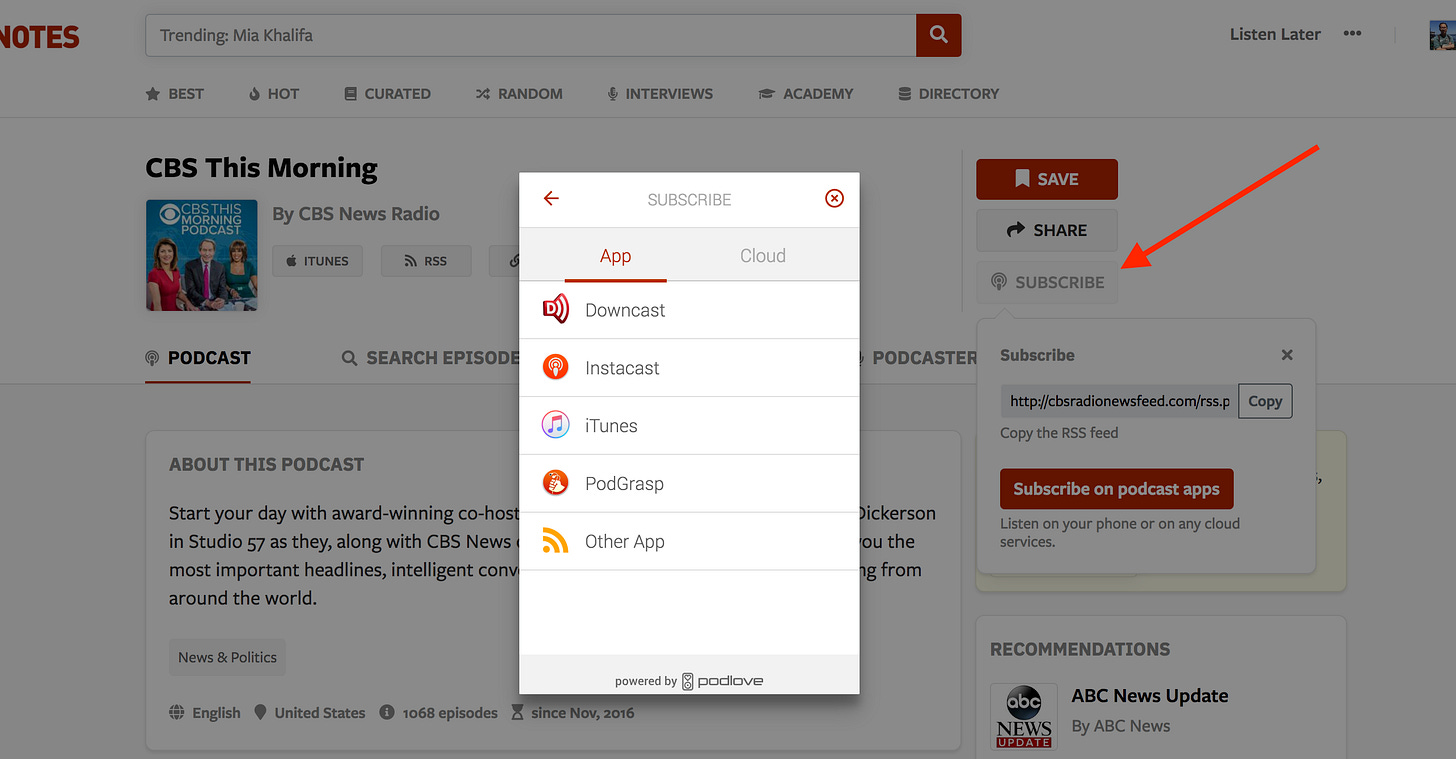
Task: Click the search field showing Trending text
Action: pos(531,35)
